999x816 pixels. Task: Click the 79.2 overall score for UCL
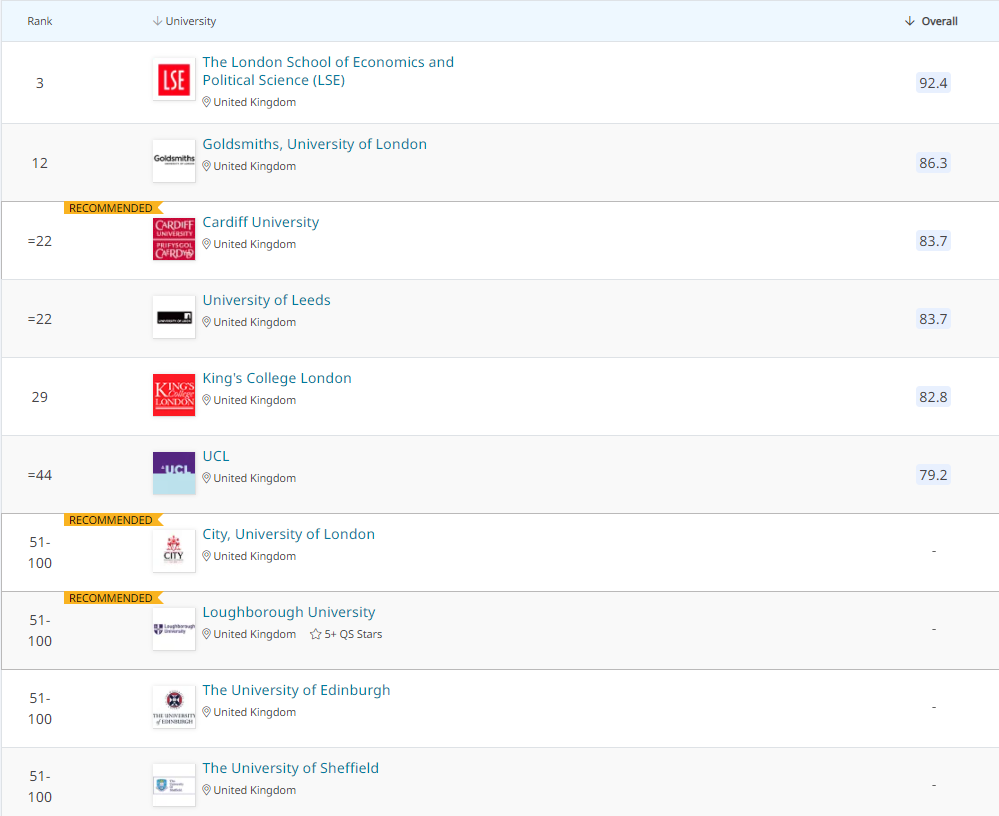coord(933,475)
